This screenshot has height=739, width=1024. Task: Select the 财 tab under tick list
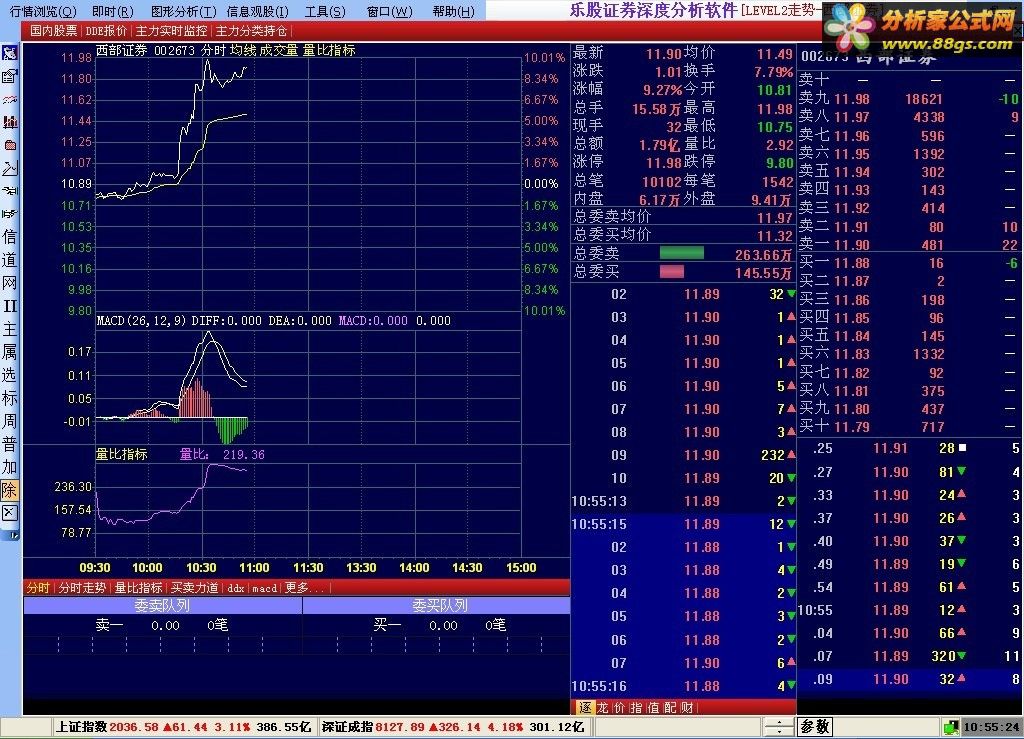click(x=687, y=708)
